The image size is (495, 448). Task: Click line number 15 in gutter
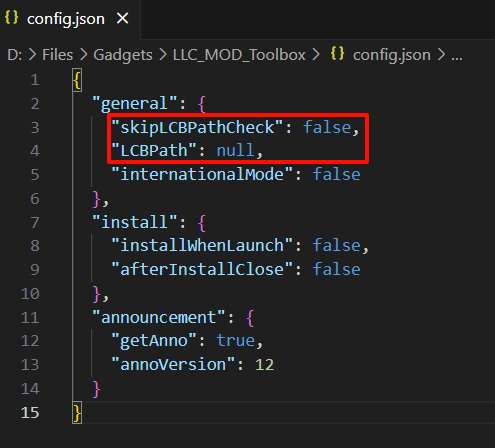click(30, 413)
